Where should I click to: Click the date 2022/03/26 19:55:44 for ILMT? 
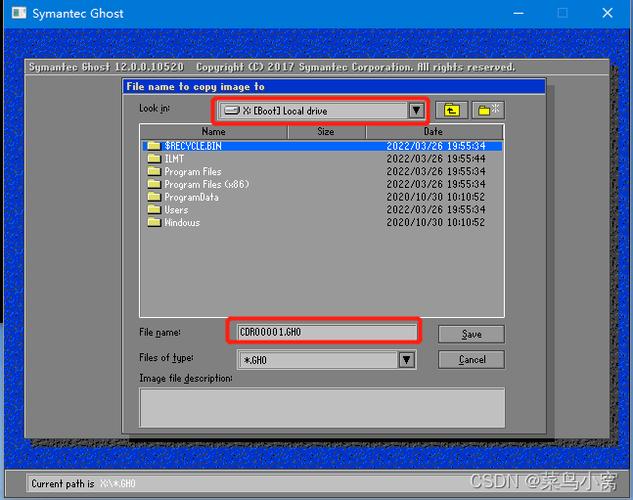tap(436, 159)
